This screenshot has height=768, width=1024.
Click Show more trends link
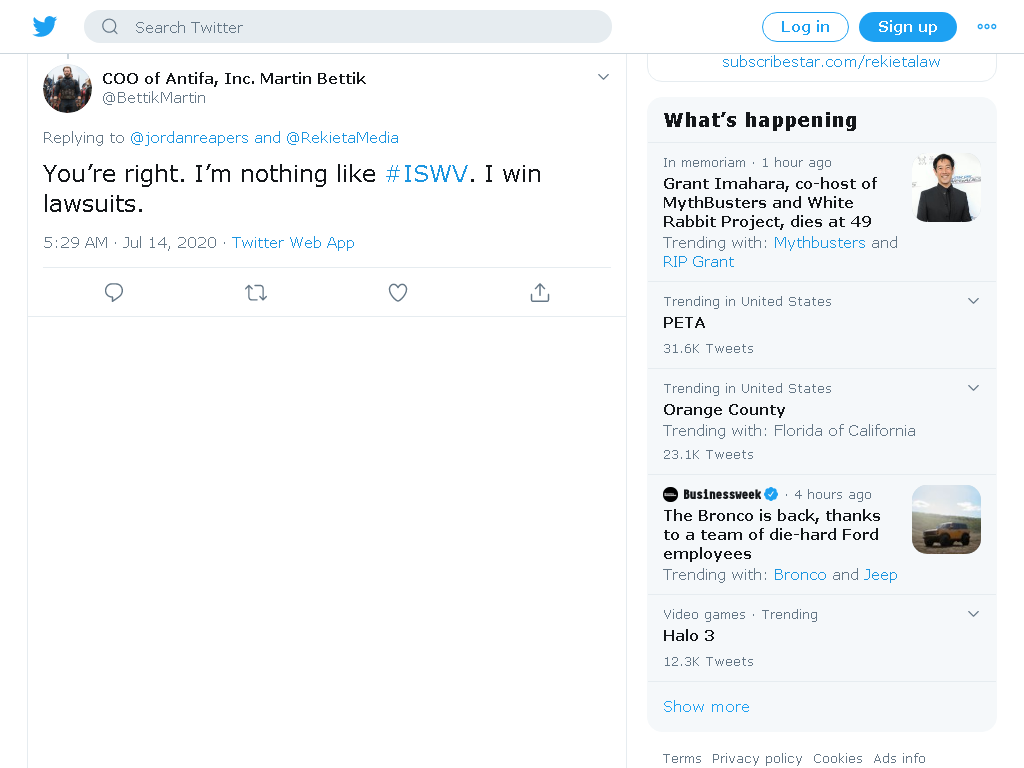(x=706, y=707)
